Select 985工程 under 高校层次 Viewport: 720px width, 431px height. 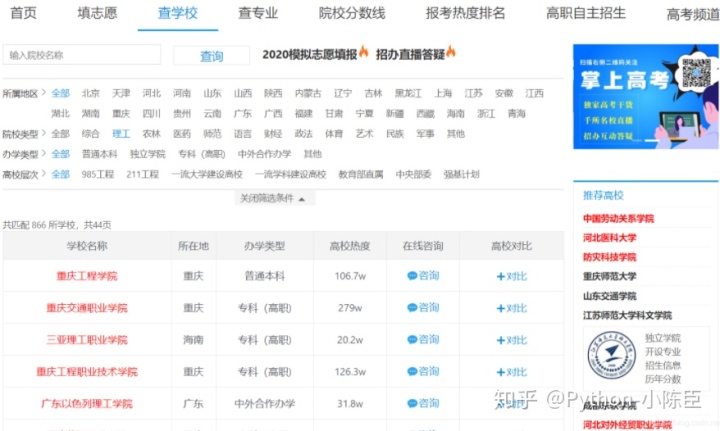(97, 174)
